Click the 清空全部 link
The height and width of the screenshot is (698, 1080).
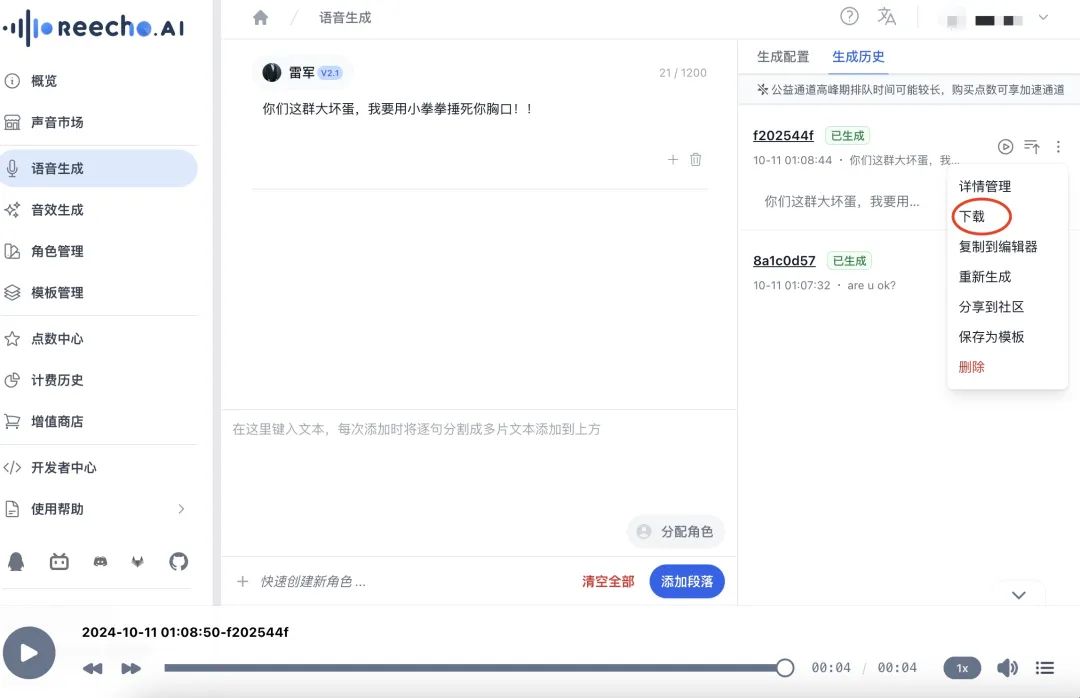pyautogui.click(x=608, y=581)
